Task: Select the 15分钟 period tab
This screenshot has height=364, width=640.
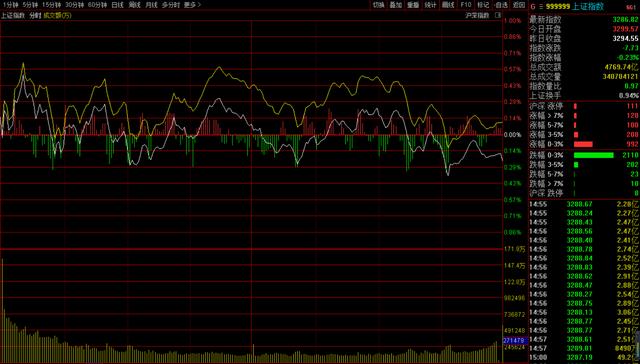Action: coord(52,5)
